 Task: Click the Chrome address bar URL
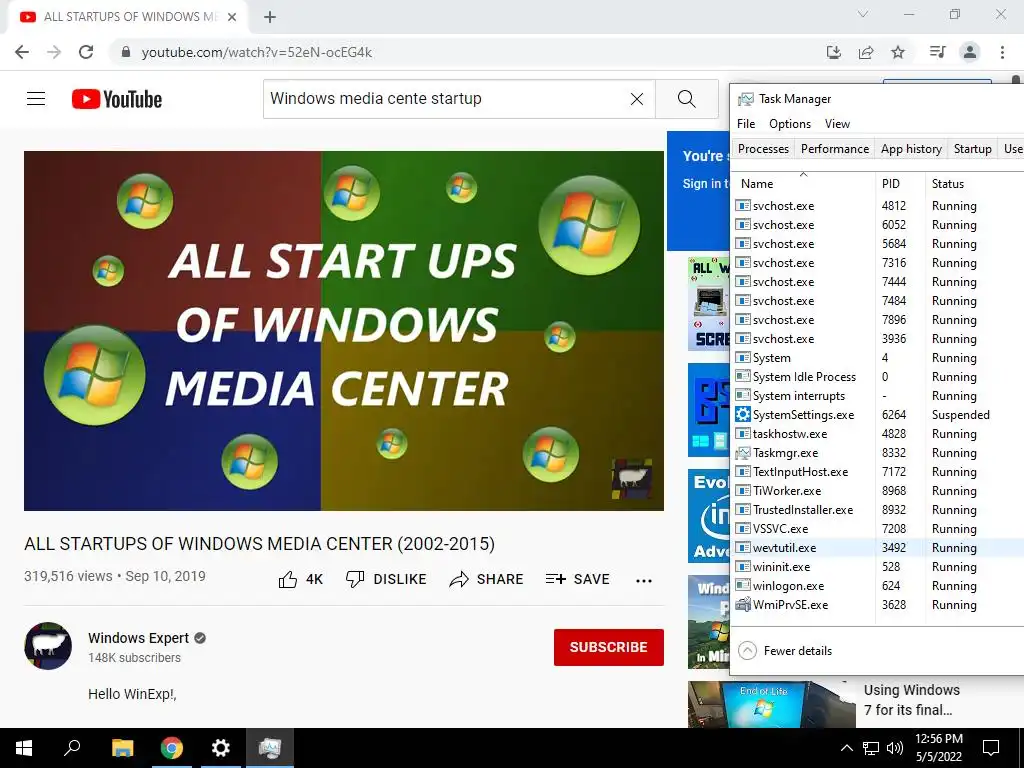257,52
